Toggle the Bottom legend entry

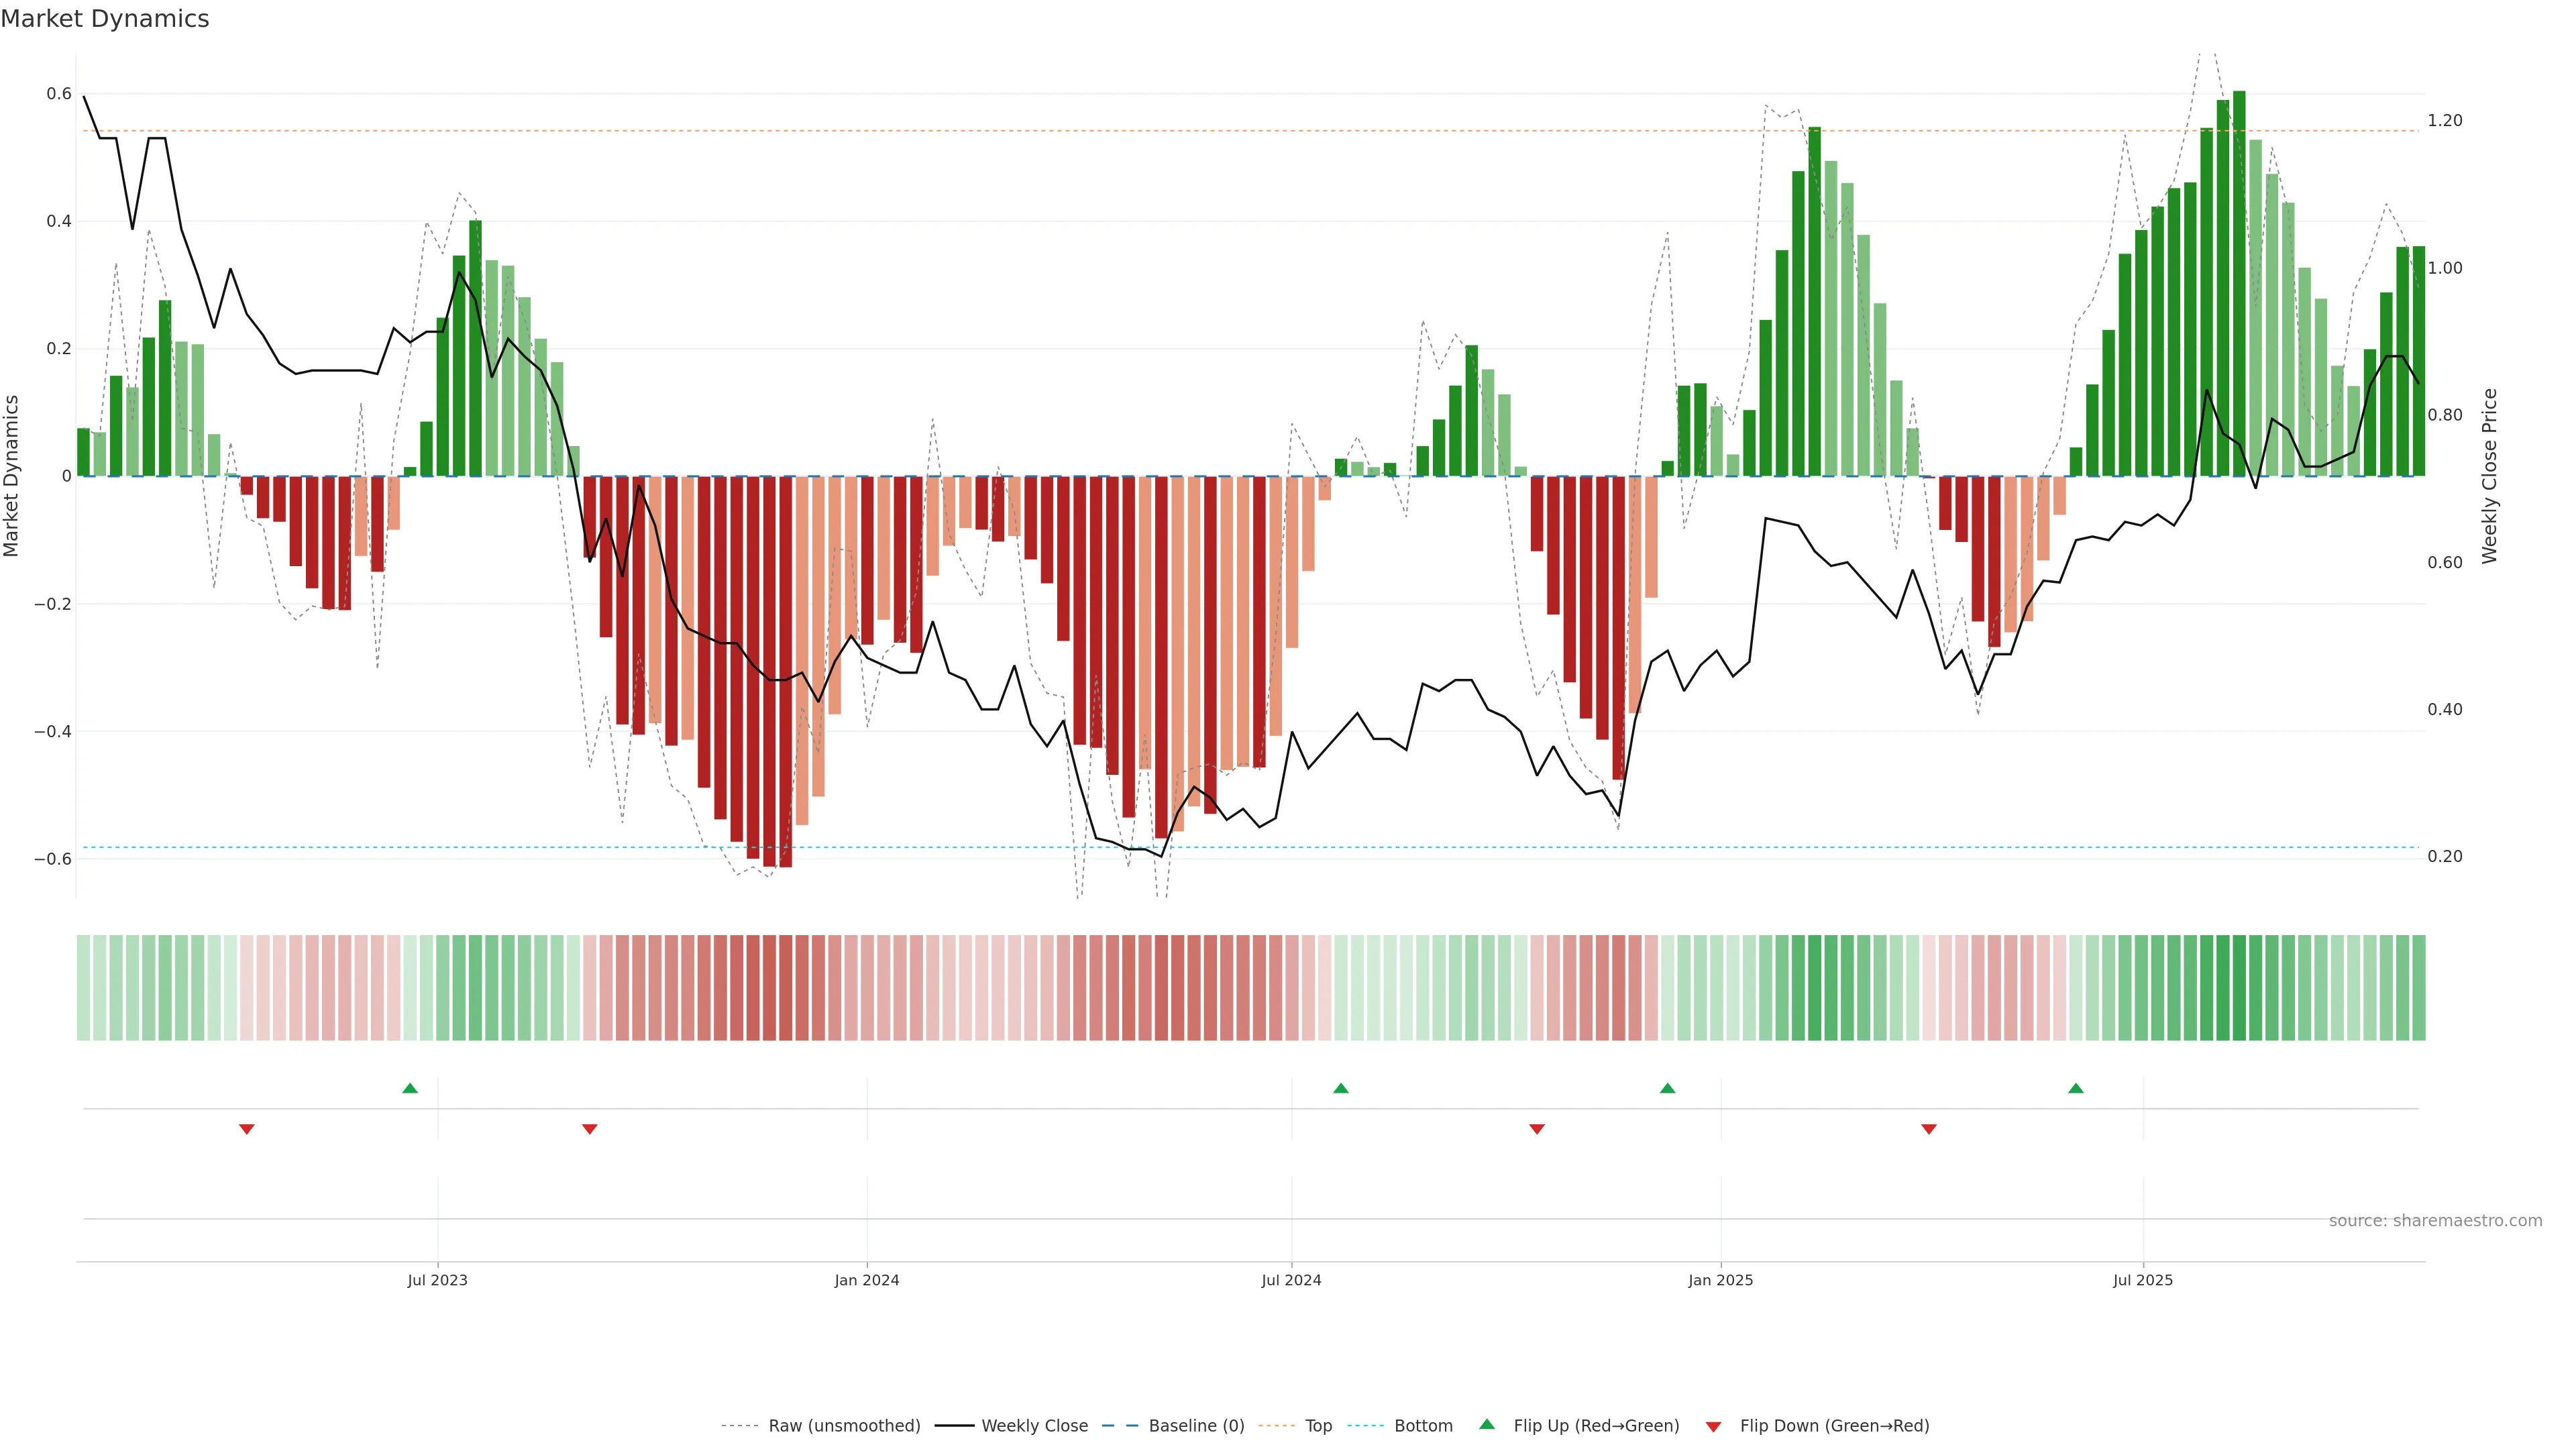point(1423,1426)
